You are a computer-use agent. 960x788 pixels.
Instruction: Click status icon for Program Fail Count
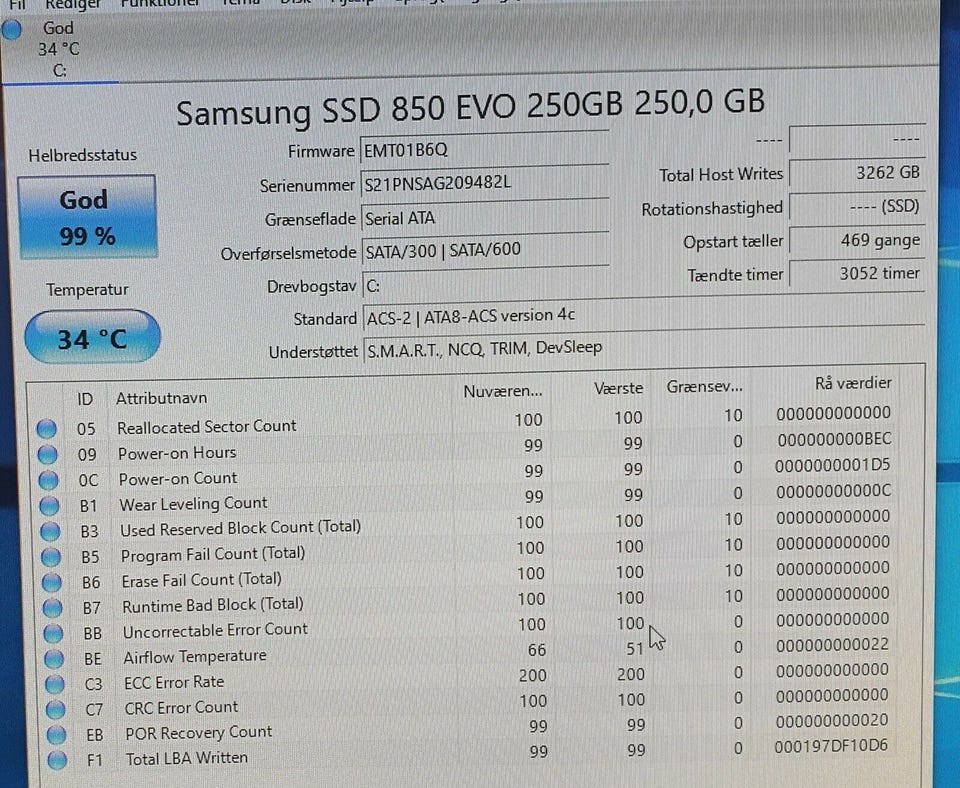(51, 557)
